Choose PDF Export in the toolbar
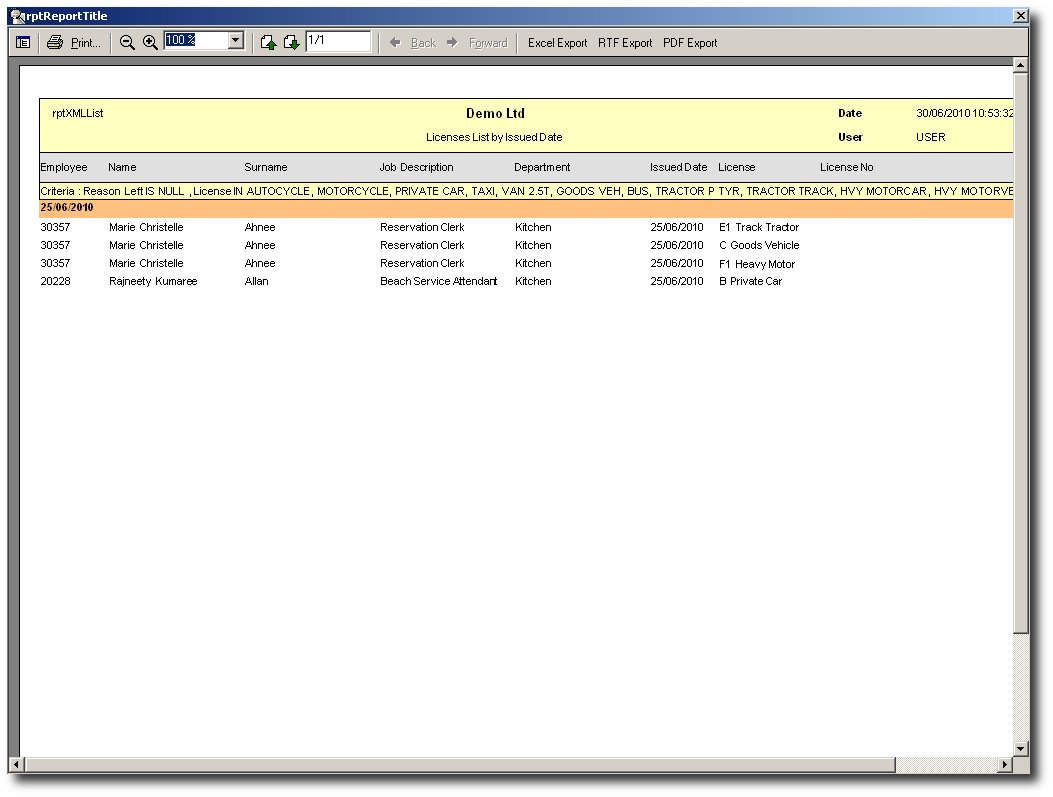Image resolution: width=1053 pixels, height=797 pixels. (690, 43)
